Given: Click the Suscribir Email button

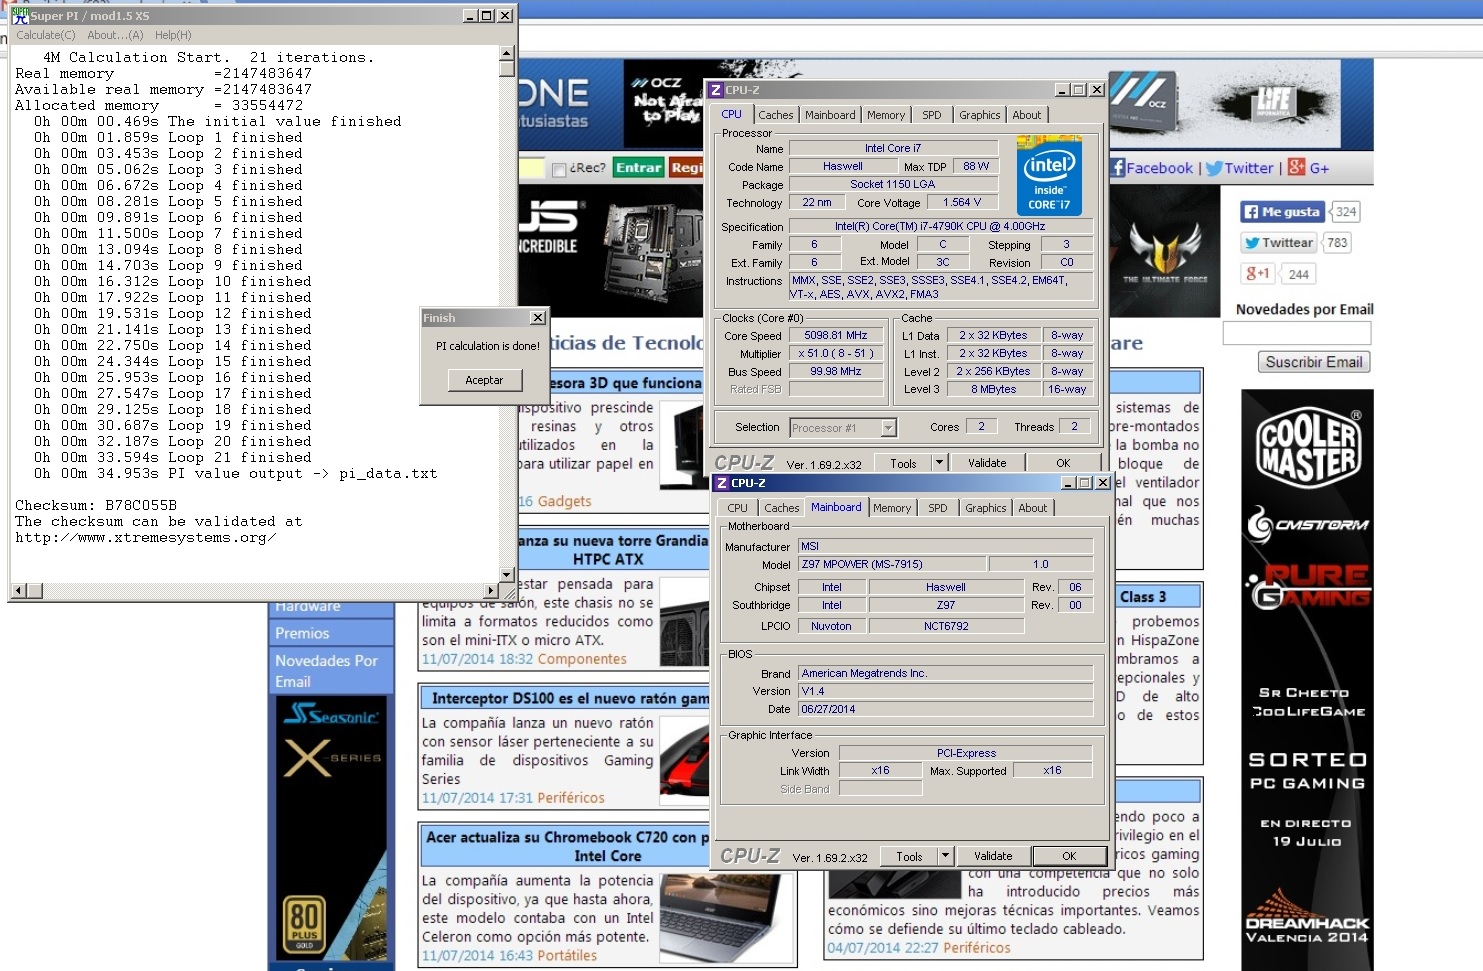Looking at the screenshot, I should 1313,362.
